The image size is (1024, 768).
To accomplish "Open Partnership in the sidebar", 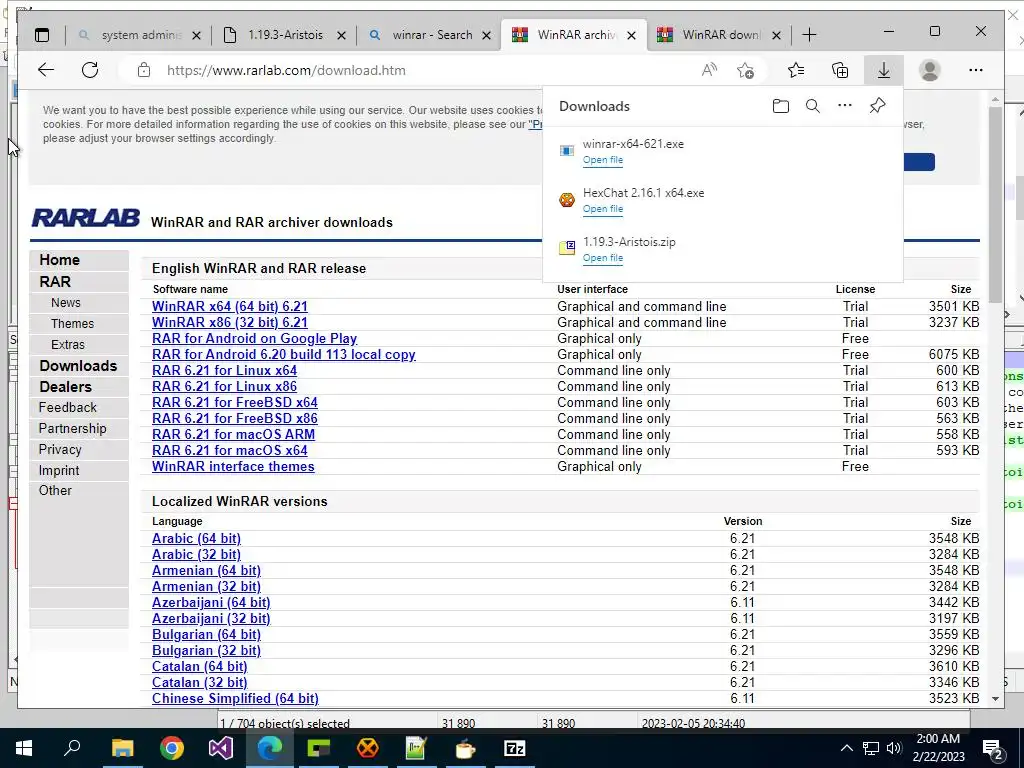I will [72, 428].
